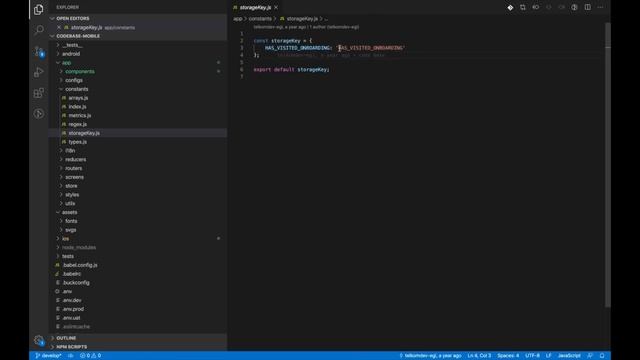Screen dimensions: 640x360
Task: Select the storageKey.js editor tab
Action: (256, 7)
